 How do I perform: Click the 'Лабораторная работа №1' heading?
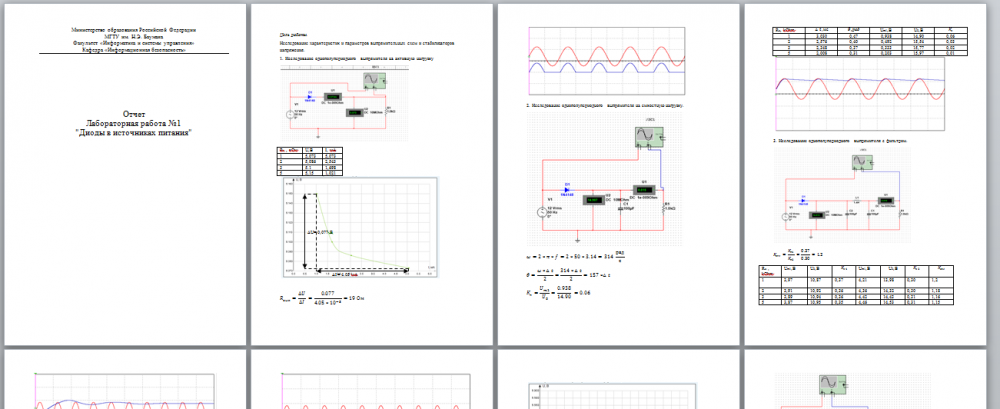134,122
